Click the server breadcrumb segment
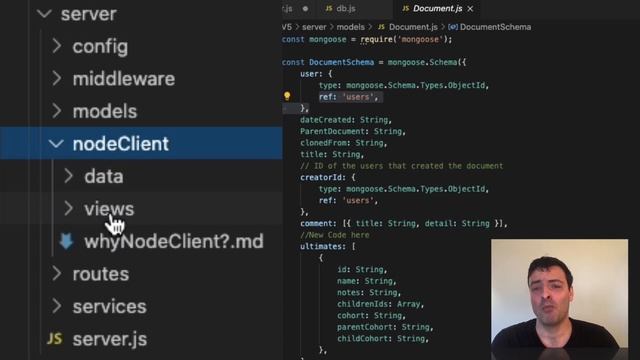The height and width of the screenshot is (360, 640). pyautogui.click(x=314, y=27)
